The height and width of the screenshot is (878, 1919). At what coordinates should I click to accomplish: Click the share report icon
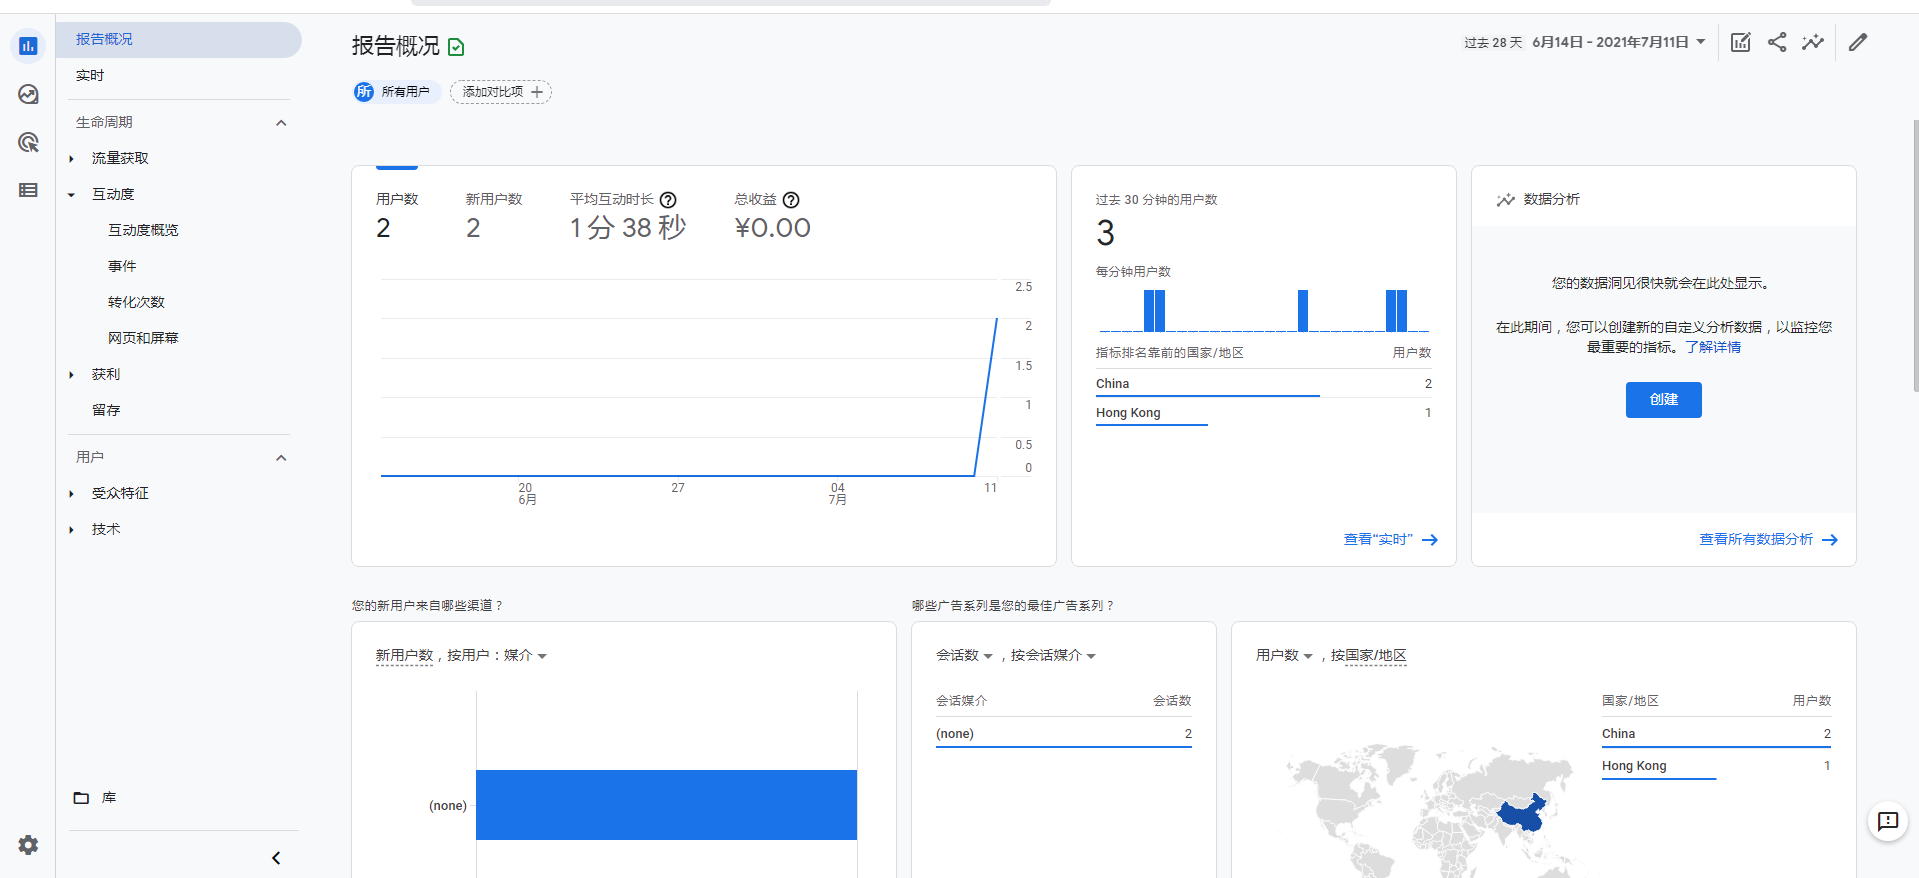1777,42
